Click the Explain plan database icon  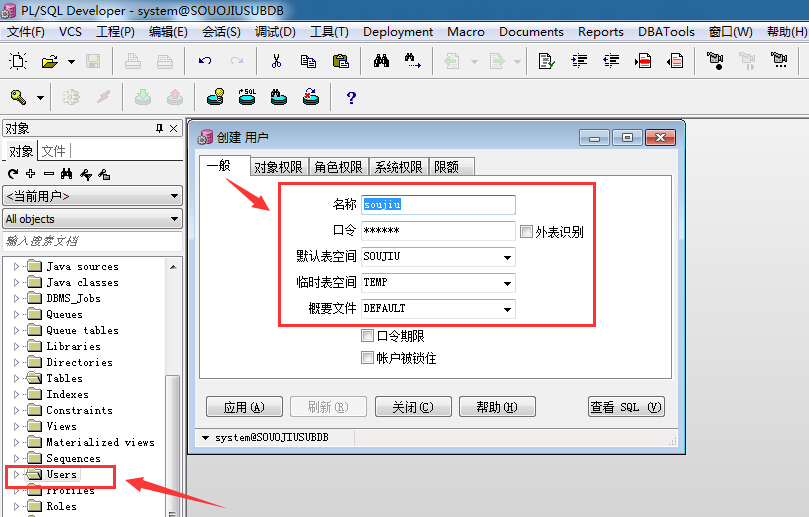click(215, 97)
